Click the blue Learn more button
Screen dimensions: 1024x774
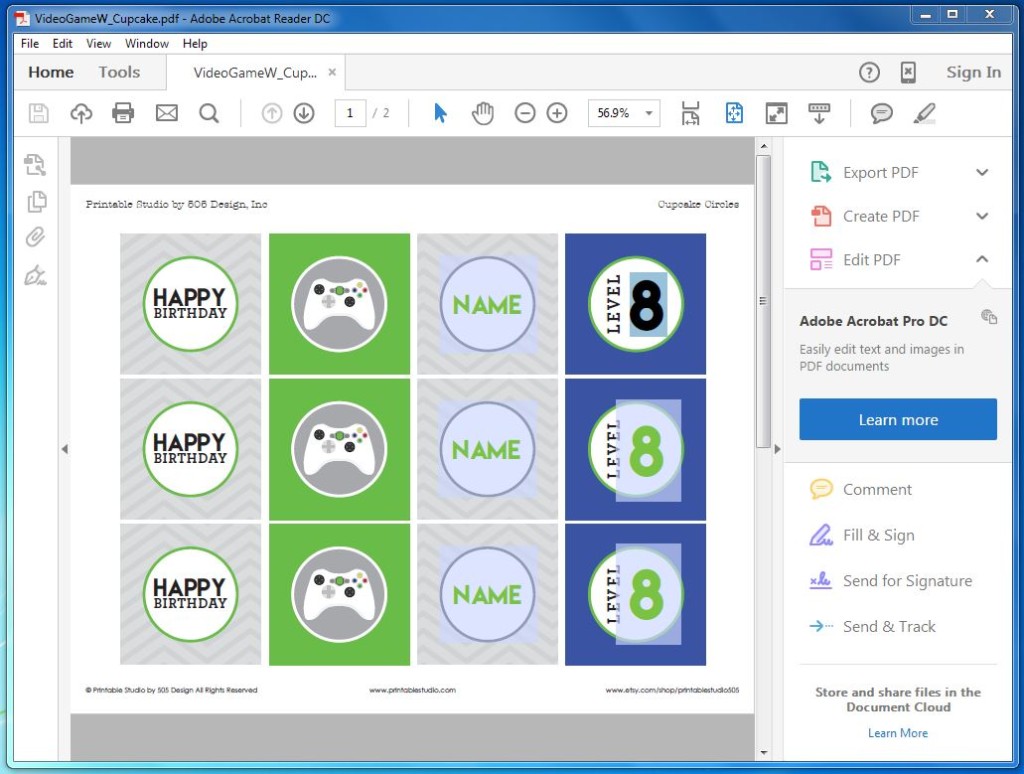[897, 419]
